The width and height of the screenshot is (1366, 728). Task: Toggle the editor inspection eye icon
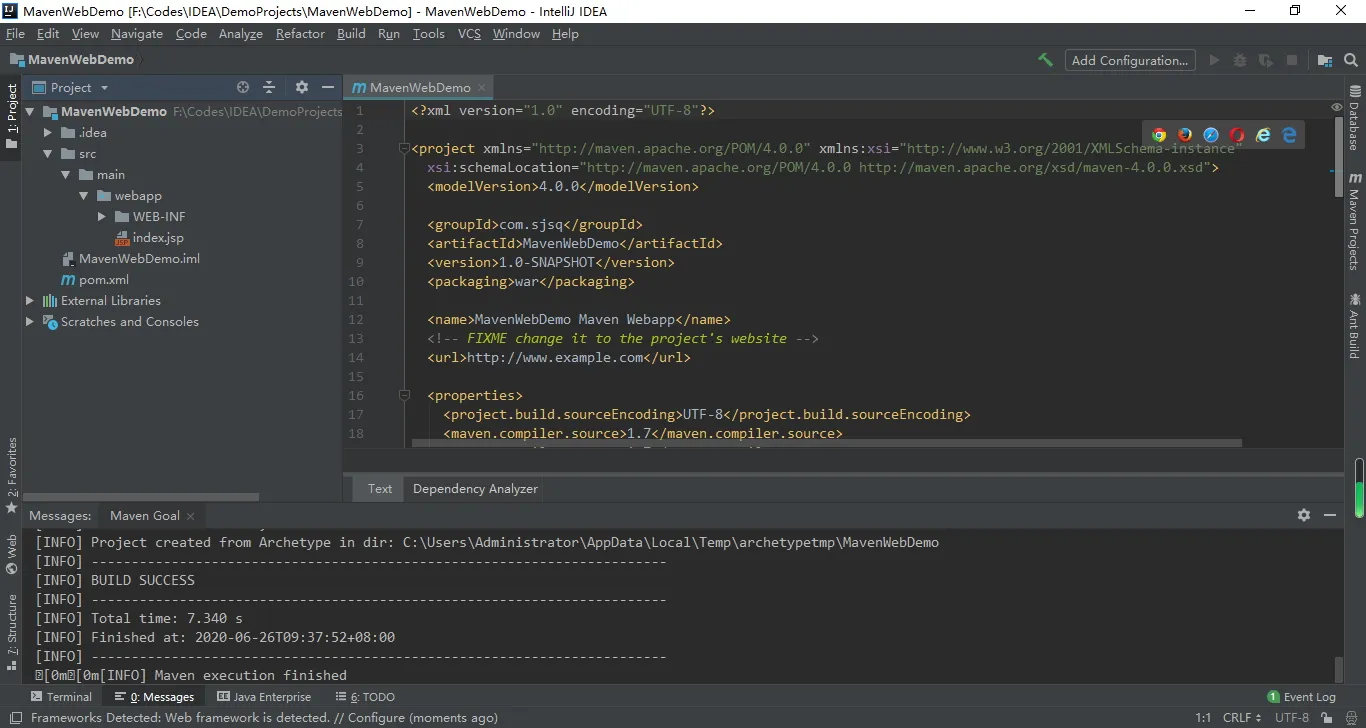pyautogui.click(x=1337, y=107)
